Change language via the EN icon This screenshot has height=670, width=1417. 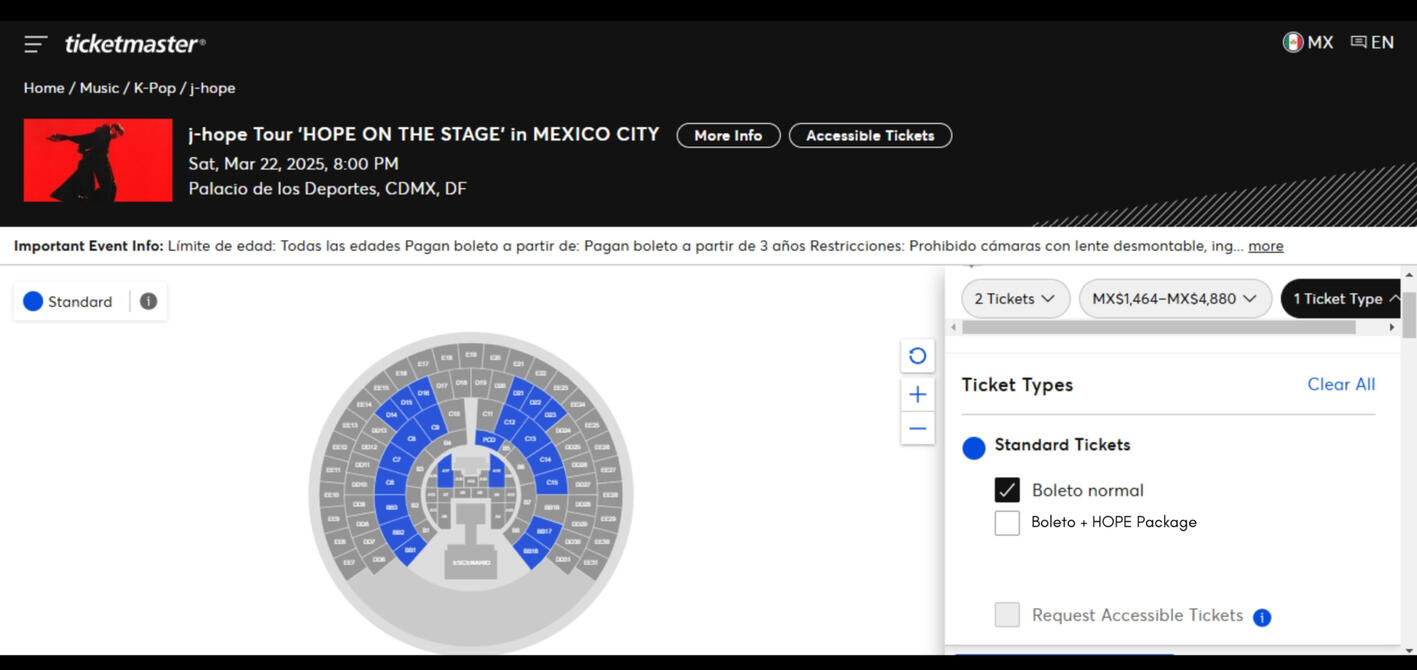coord(1372,42)
